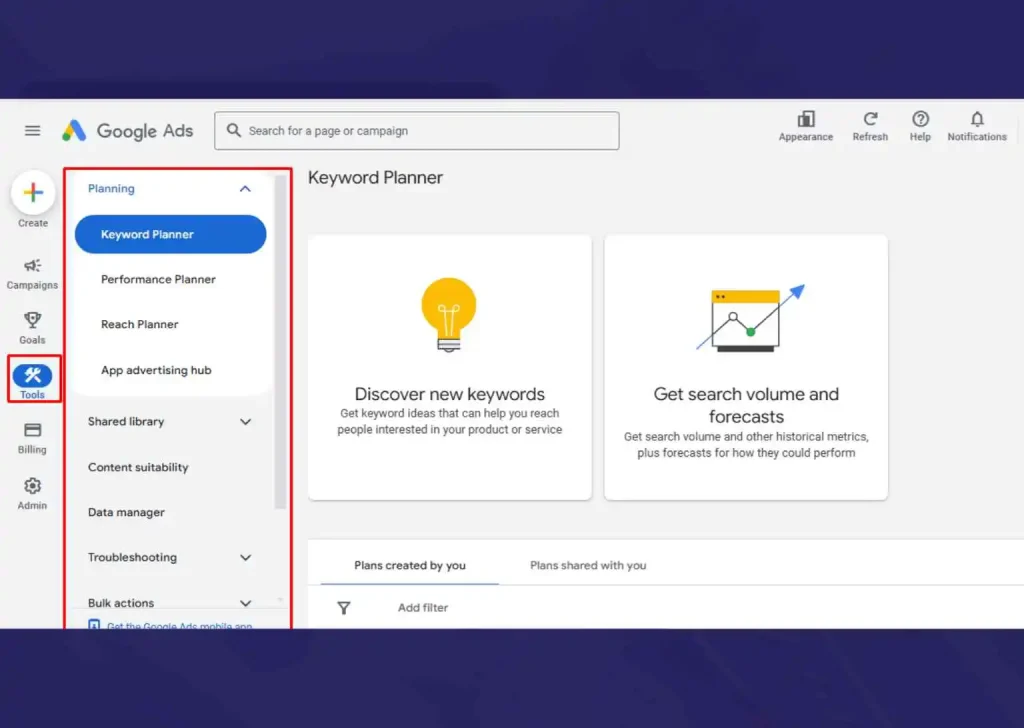Screen dimensions: 1024x728
Task: Focus the page or campaign search field
Action: (x=417, y=131)
